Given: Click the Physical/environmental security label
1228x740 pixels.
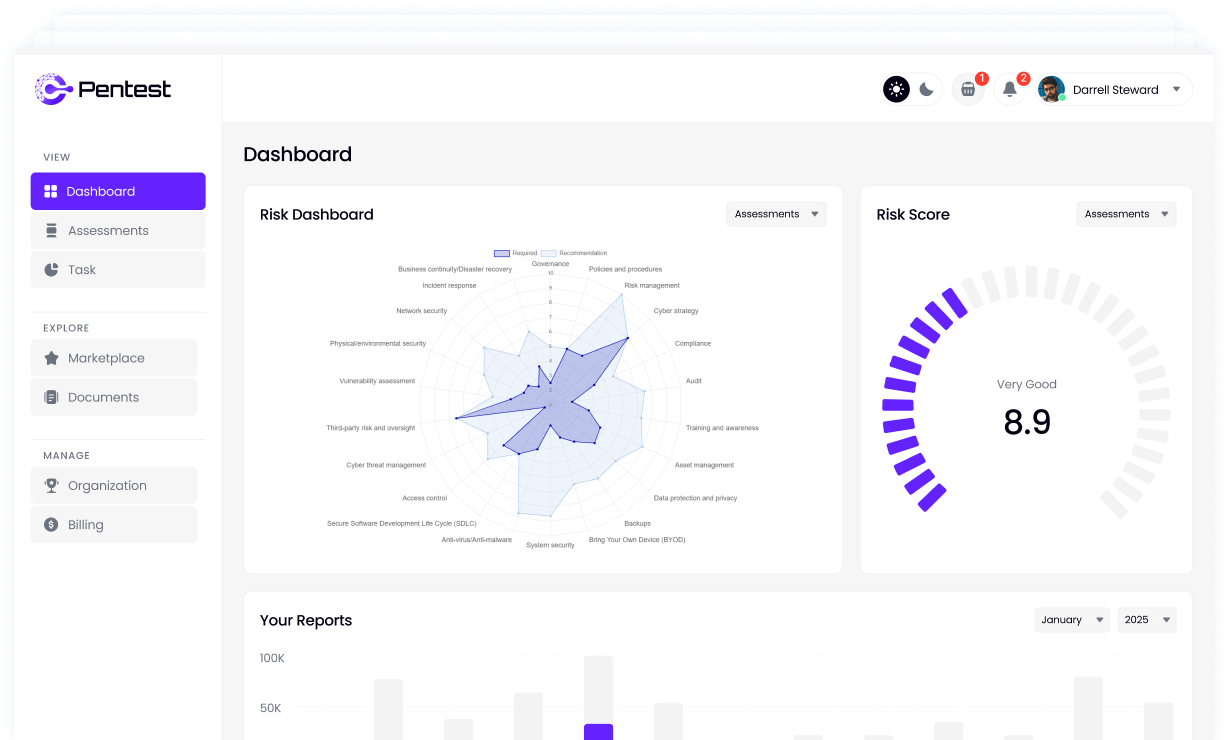Looking at the screenshot, I should pos(378,343).
